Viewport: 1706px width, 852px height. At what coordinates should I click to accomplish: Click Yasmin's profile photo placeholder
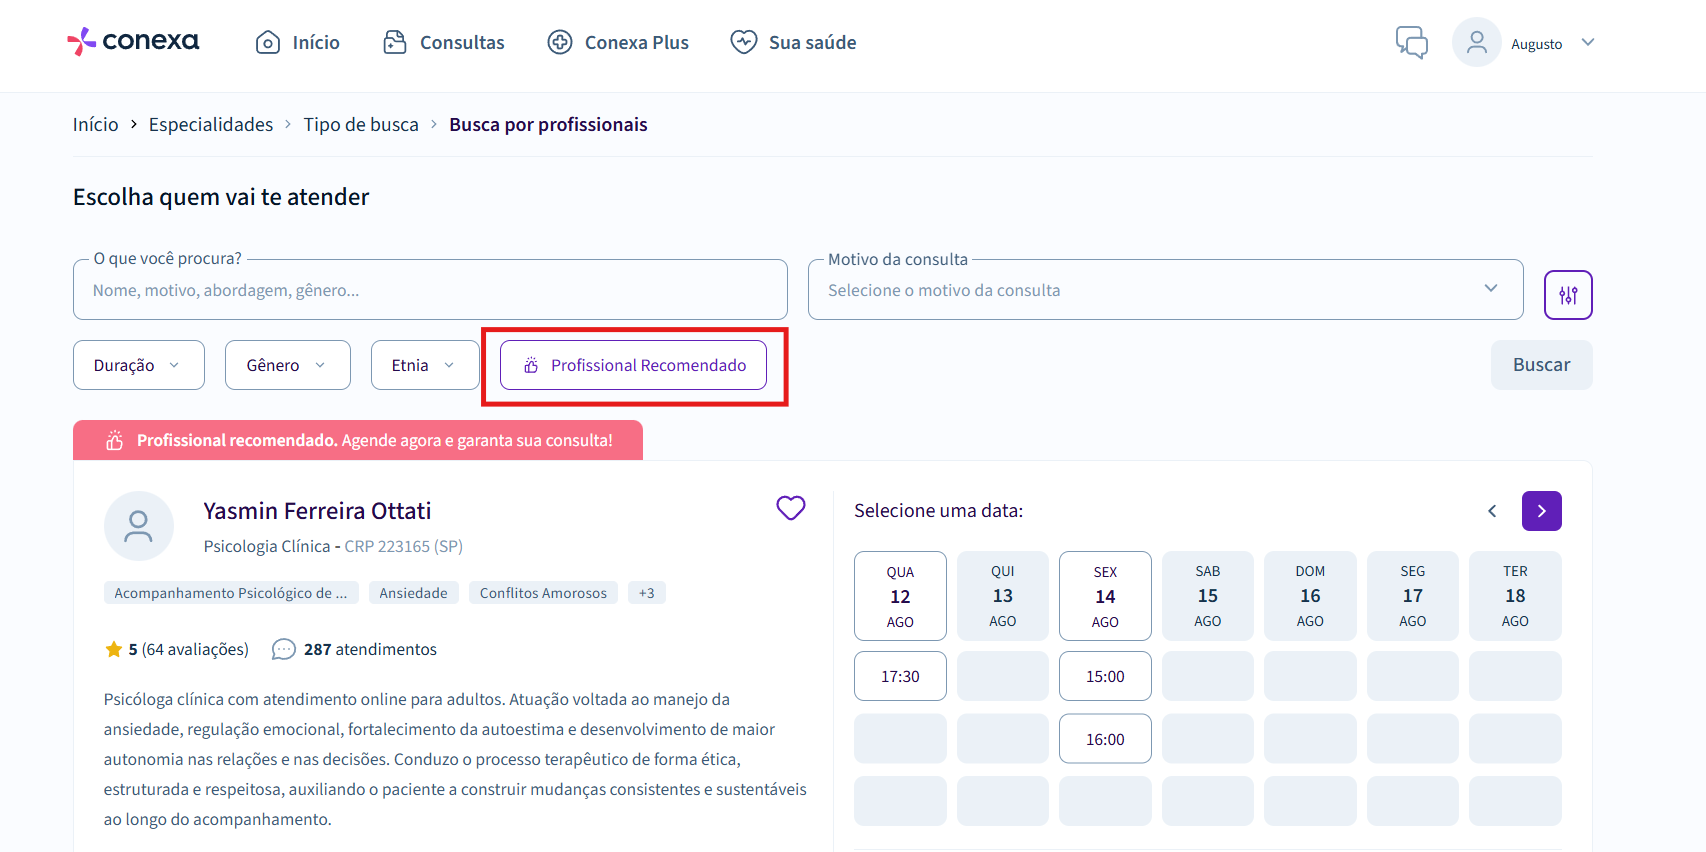pos(139,526)
